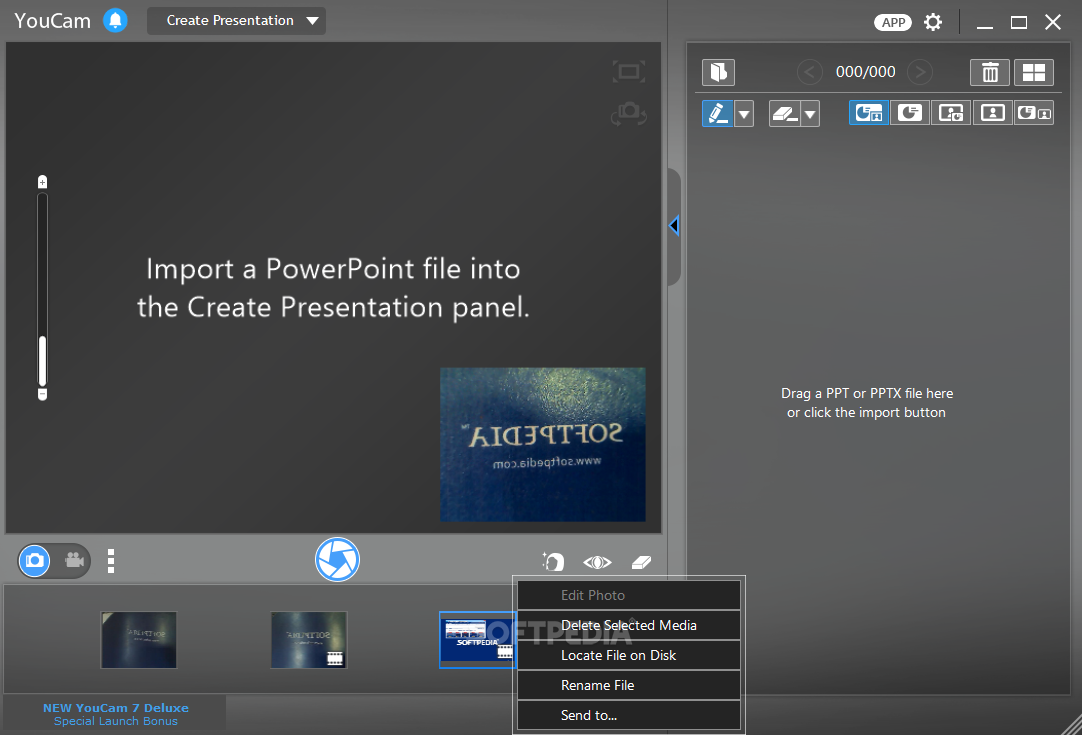Toggle full screen preview icon
This screenshot has height=735, width=1082.
tap(629, 71)
